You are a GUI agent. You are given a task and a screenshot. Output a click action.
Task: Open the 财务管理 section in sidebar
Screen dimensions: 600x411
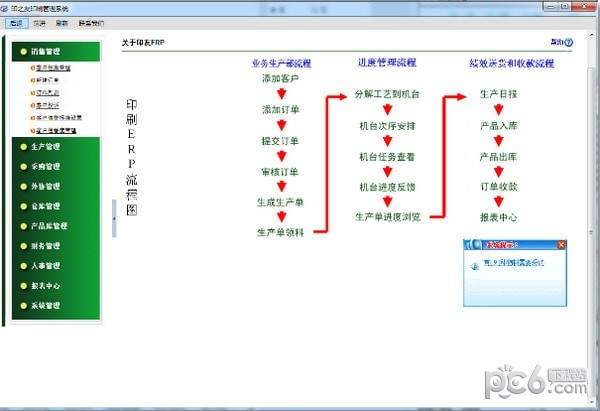pos(38,246)
